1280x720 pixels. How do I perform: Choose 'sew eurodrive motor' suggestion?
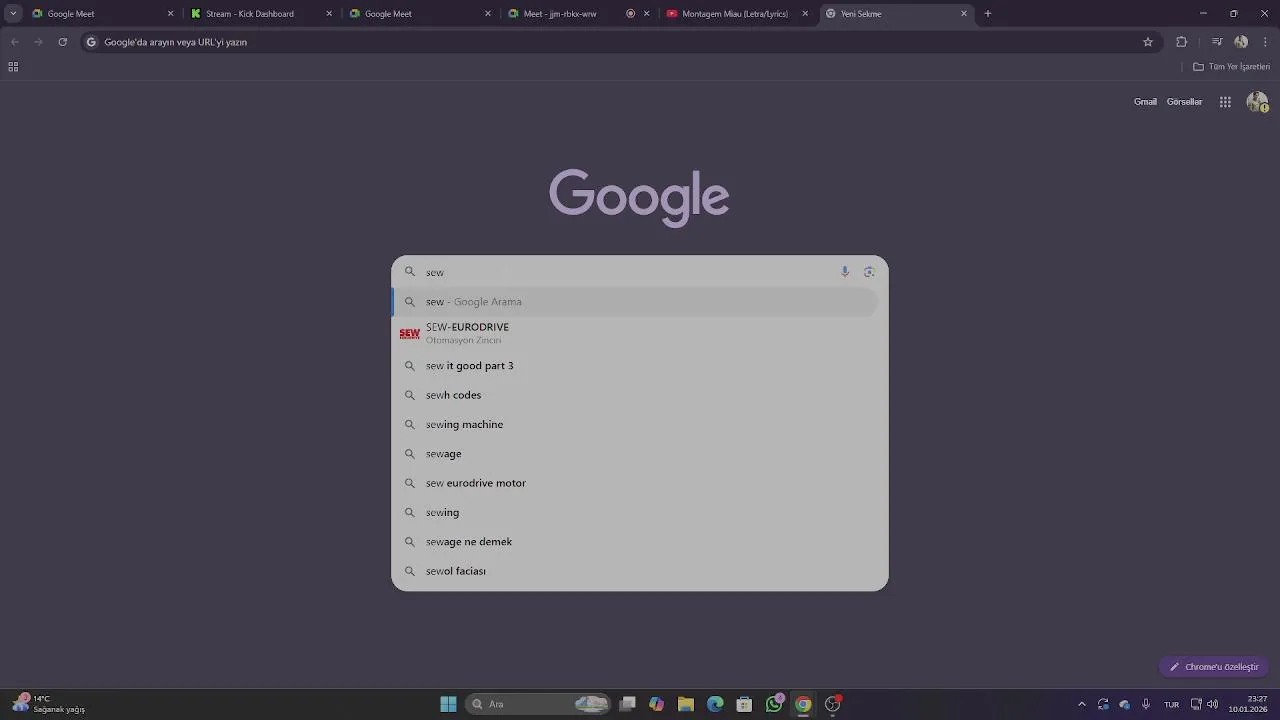pos(636,483)
